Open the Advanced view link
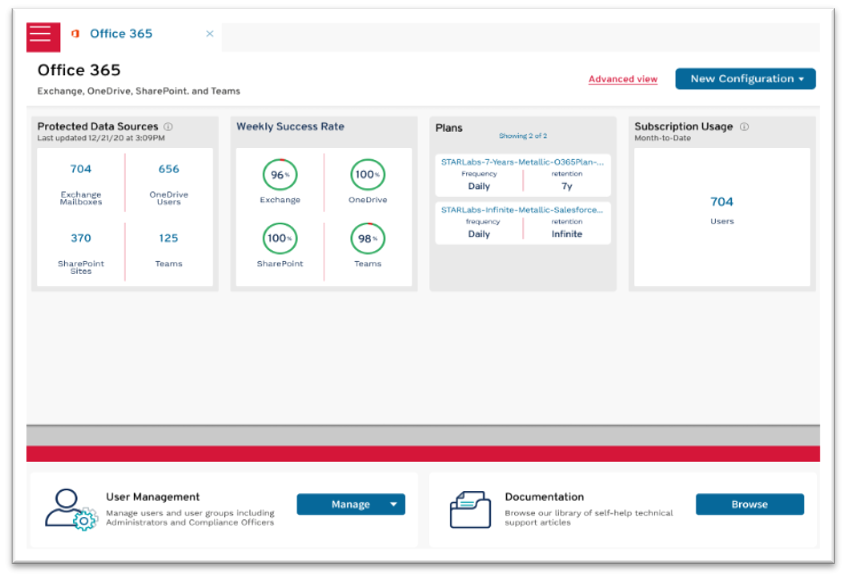This screenshot has width=847, height=579. (623, 79)
